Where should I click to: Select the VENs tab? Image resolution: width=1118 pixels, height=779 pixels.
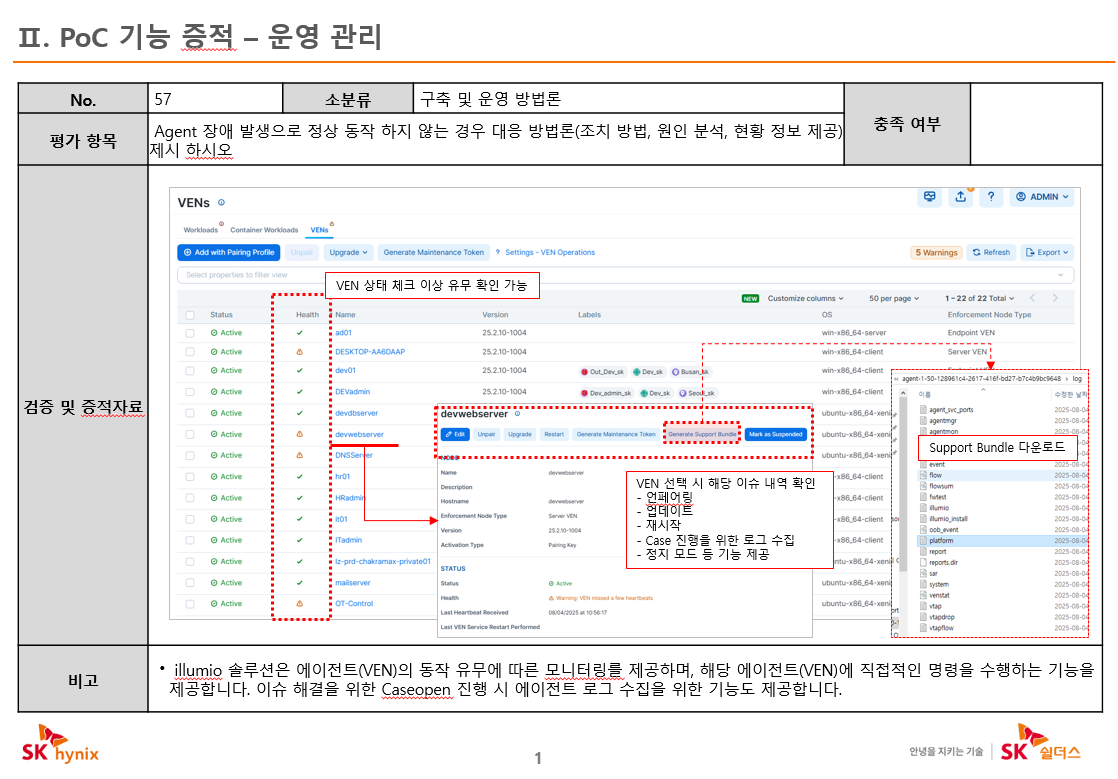point(319,229)
